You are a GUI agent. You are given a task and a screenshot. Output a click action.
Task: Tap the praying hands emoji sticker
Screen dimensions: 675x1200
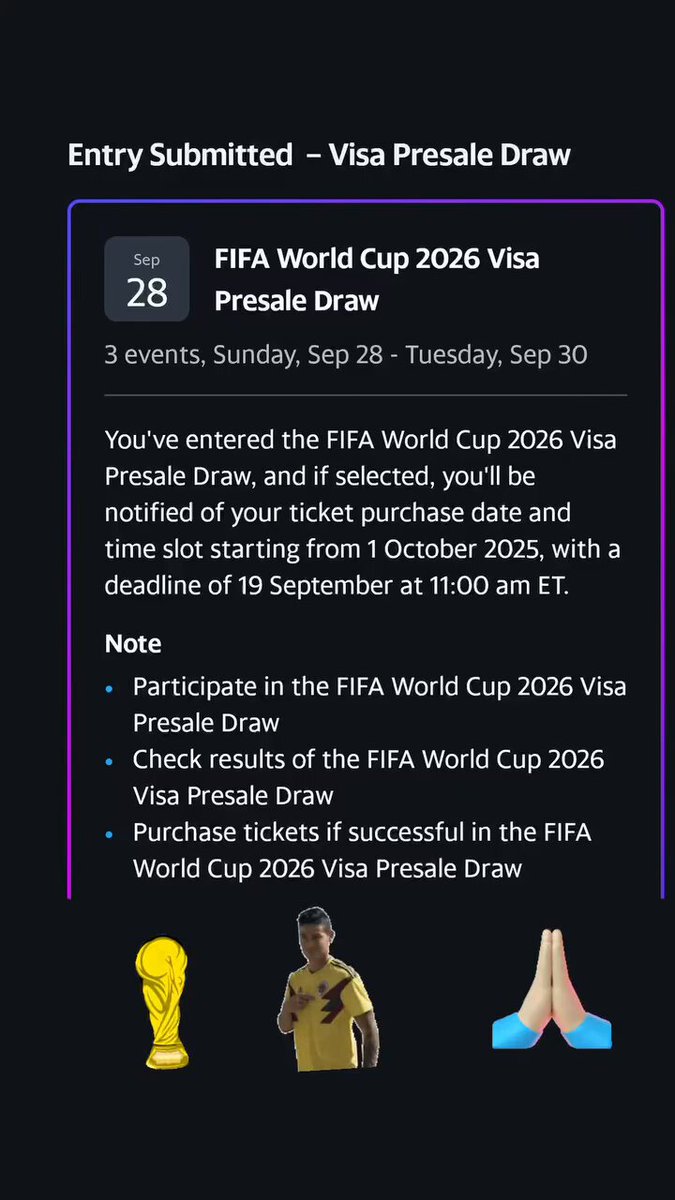tap(552, 989)
